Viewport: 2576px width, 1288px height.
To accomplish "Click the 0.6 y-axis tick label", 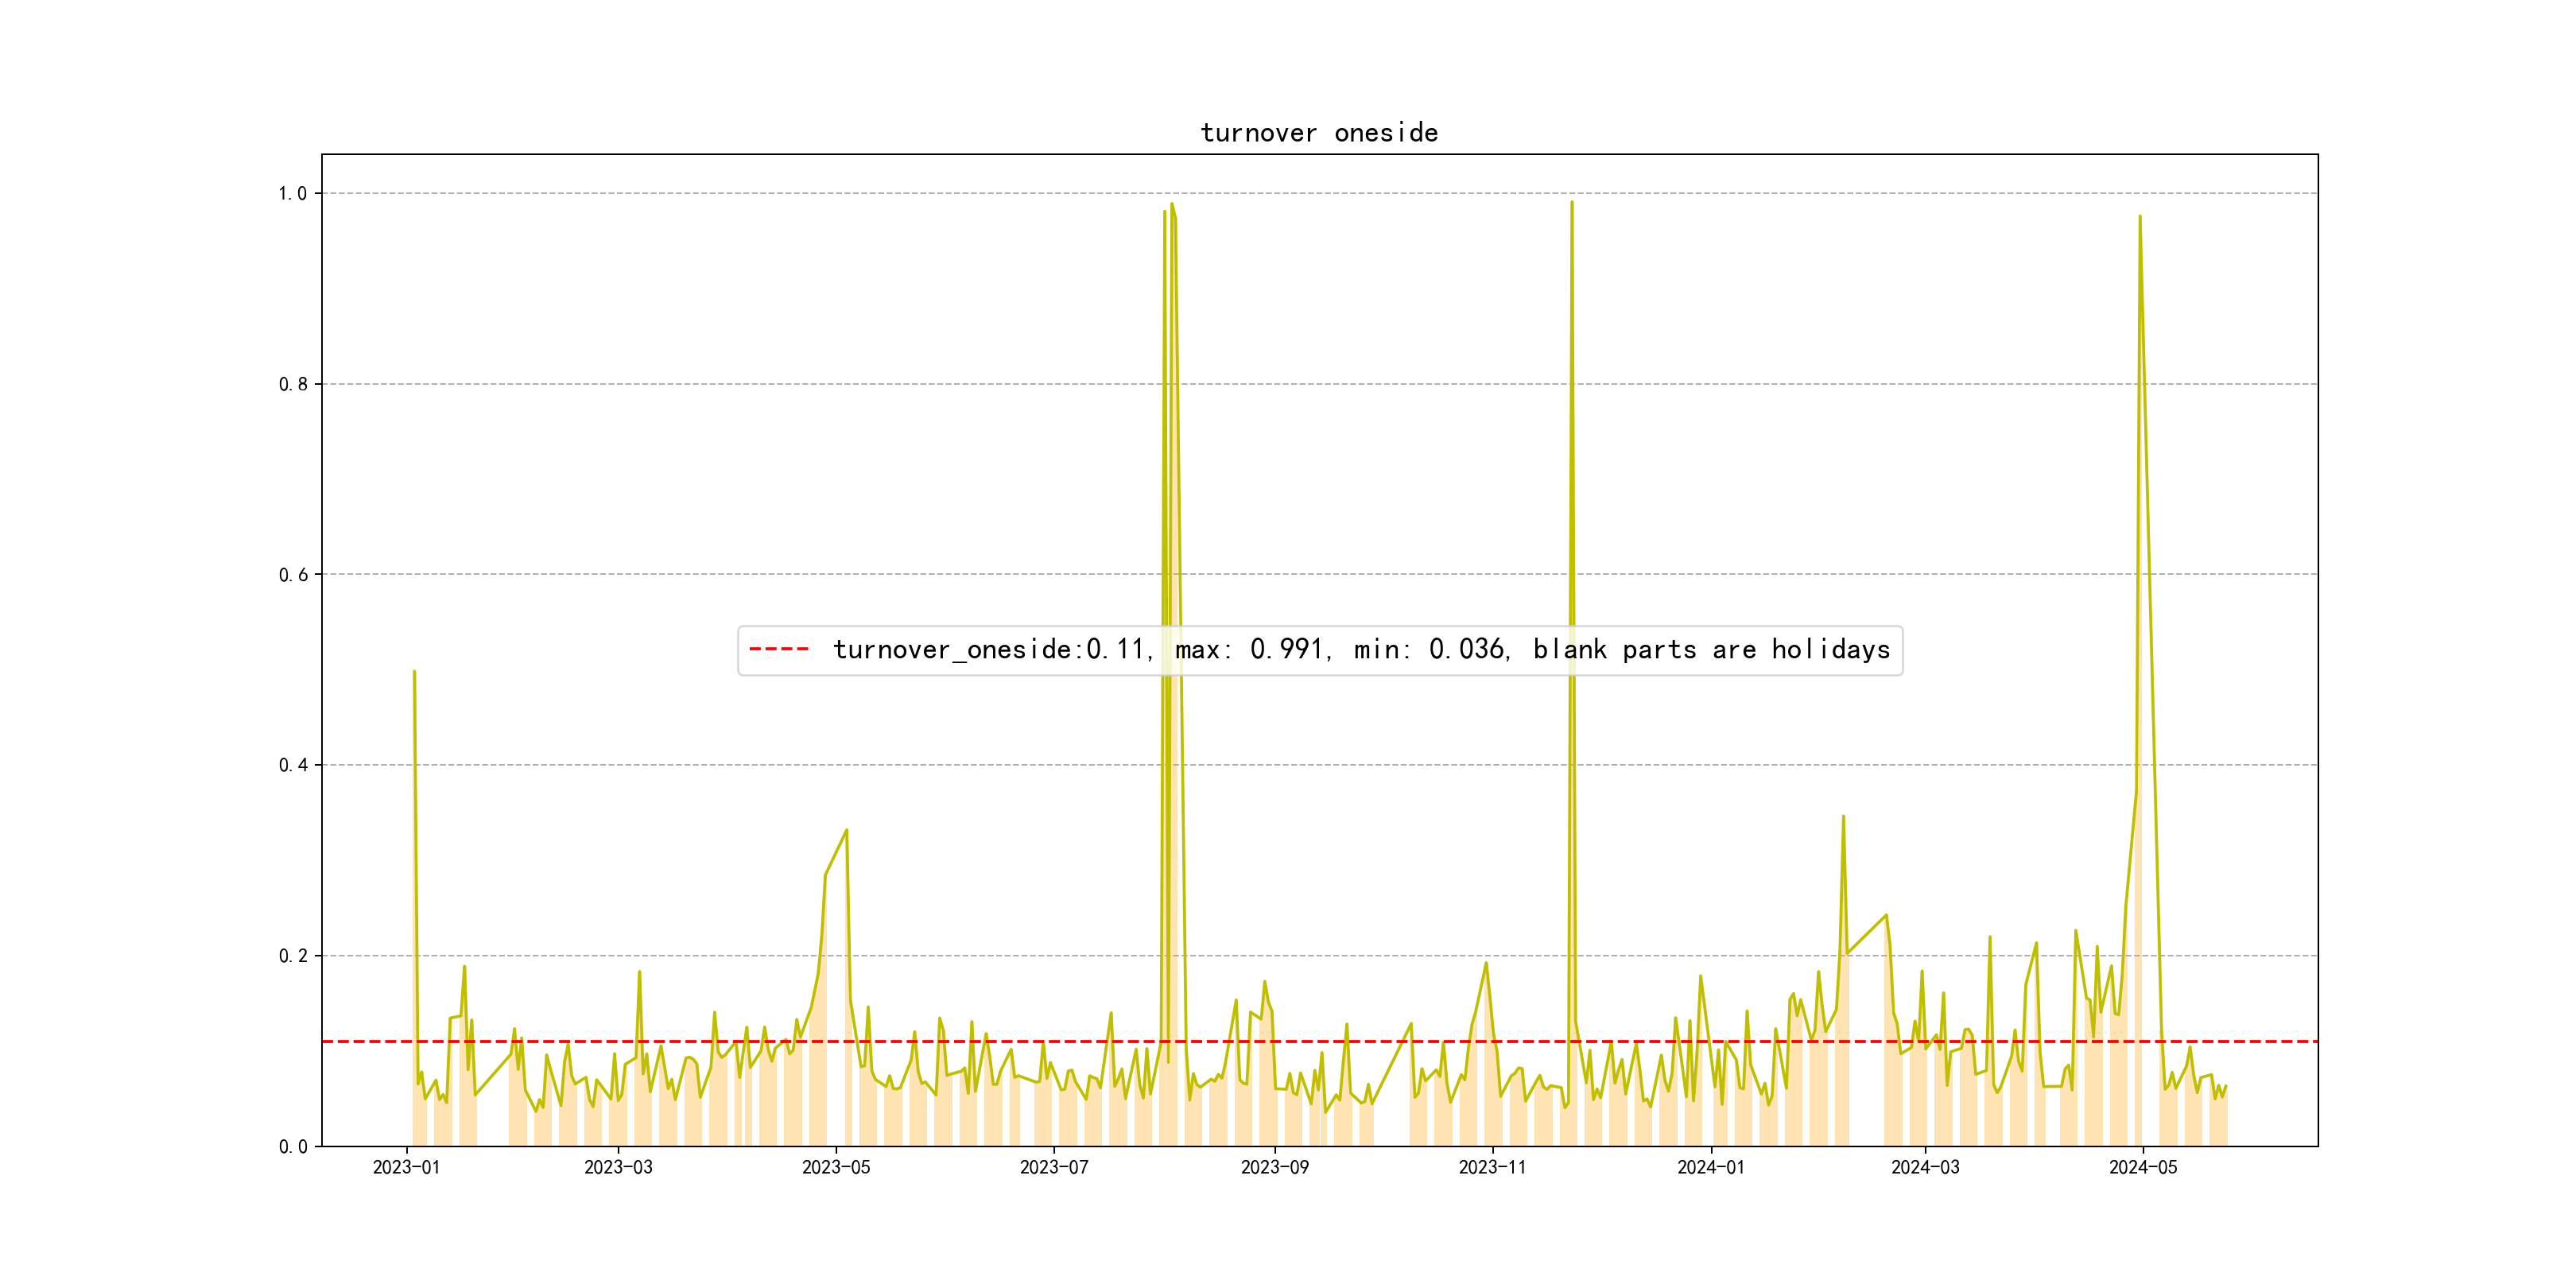I will [293, 575].
